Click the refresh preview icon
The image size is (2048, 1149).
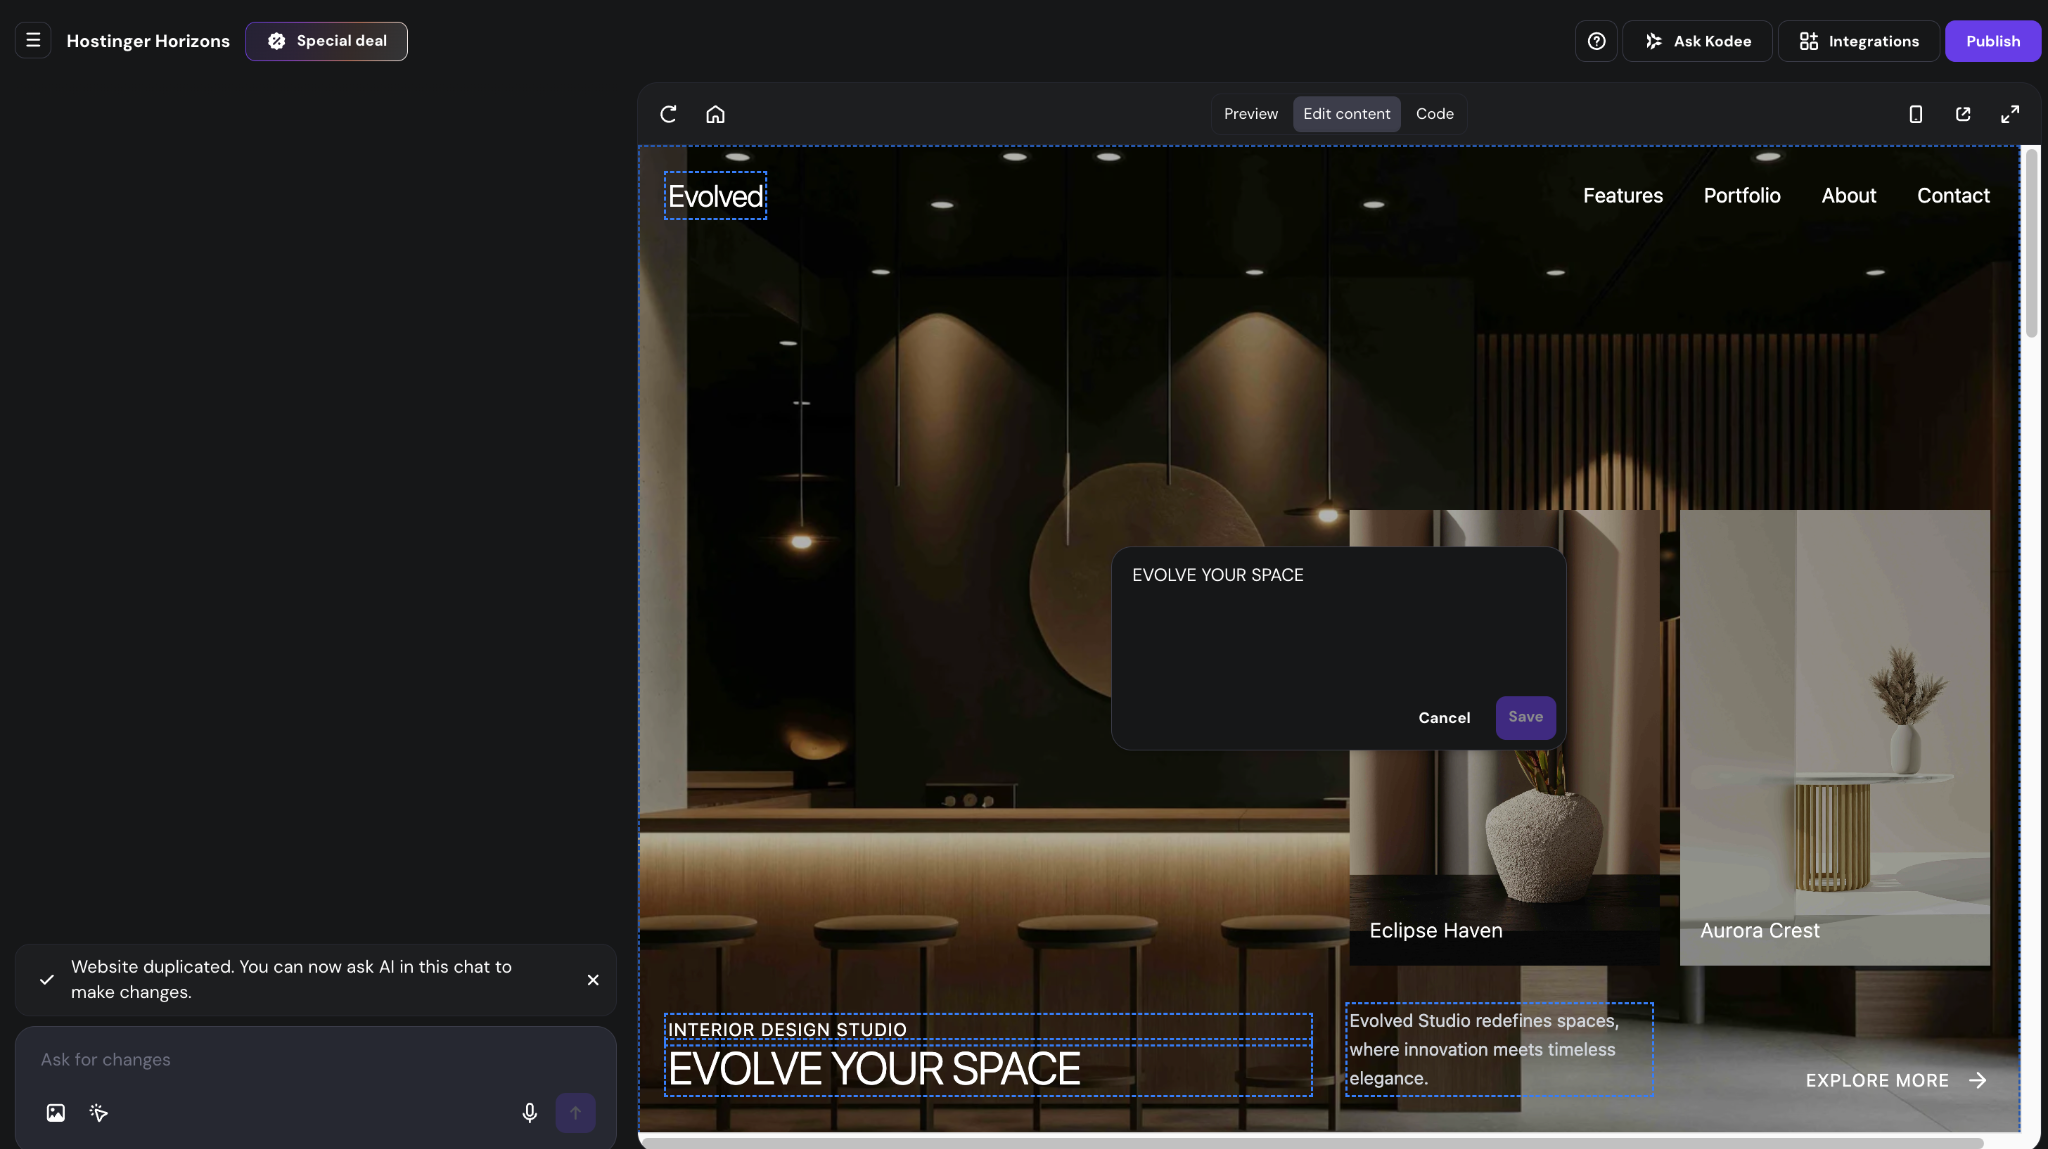point(668,114)
